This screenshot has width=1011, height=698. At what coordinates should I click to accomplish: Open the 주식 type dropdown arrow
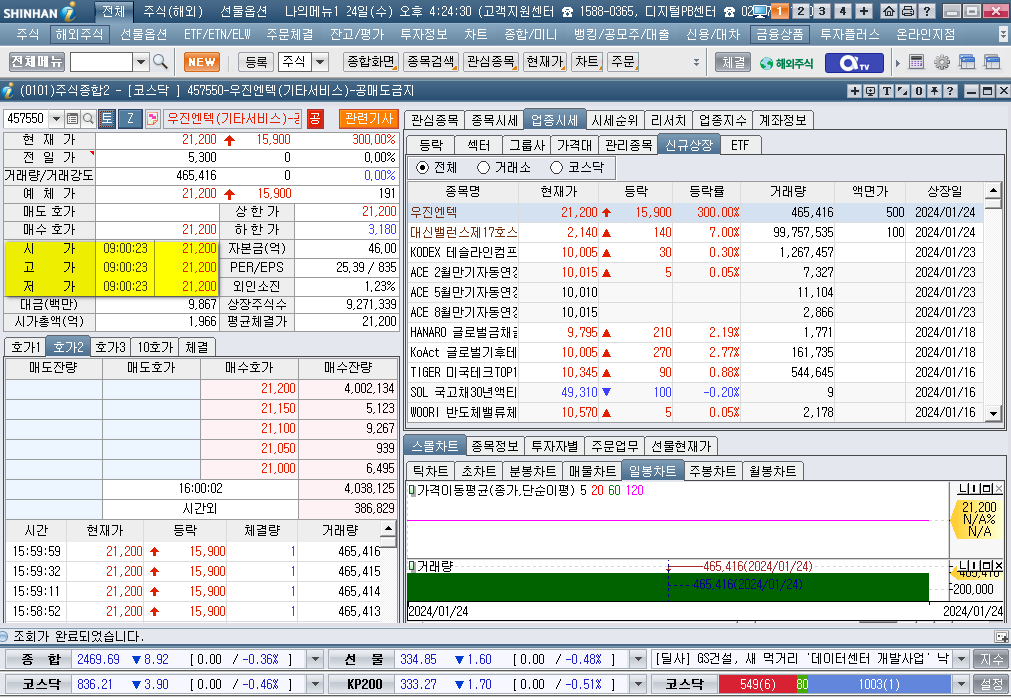pyautogui.click(x=320, y=62)
